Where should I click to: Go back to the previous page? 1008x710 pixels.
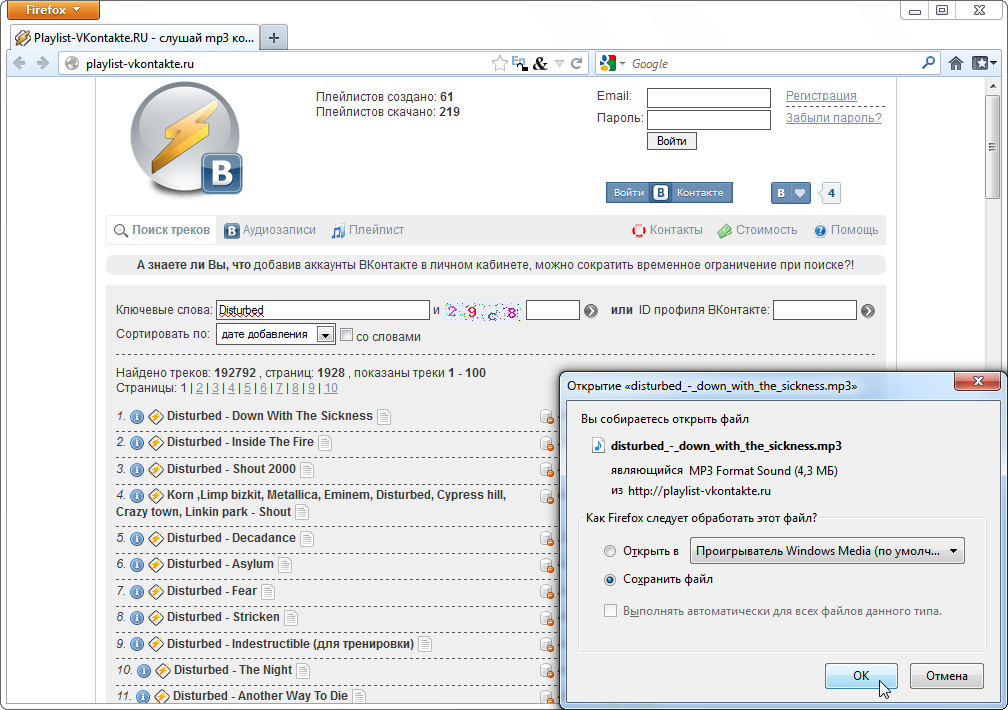[x=19, y=63]
